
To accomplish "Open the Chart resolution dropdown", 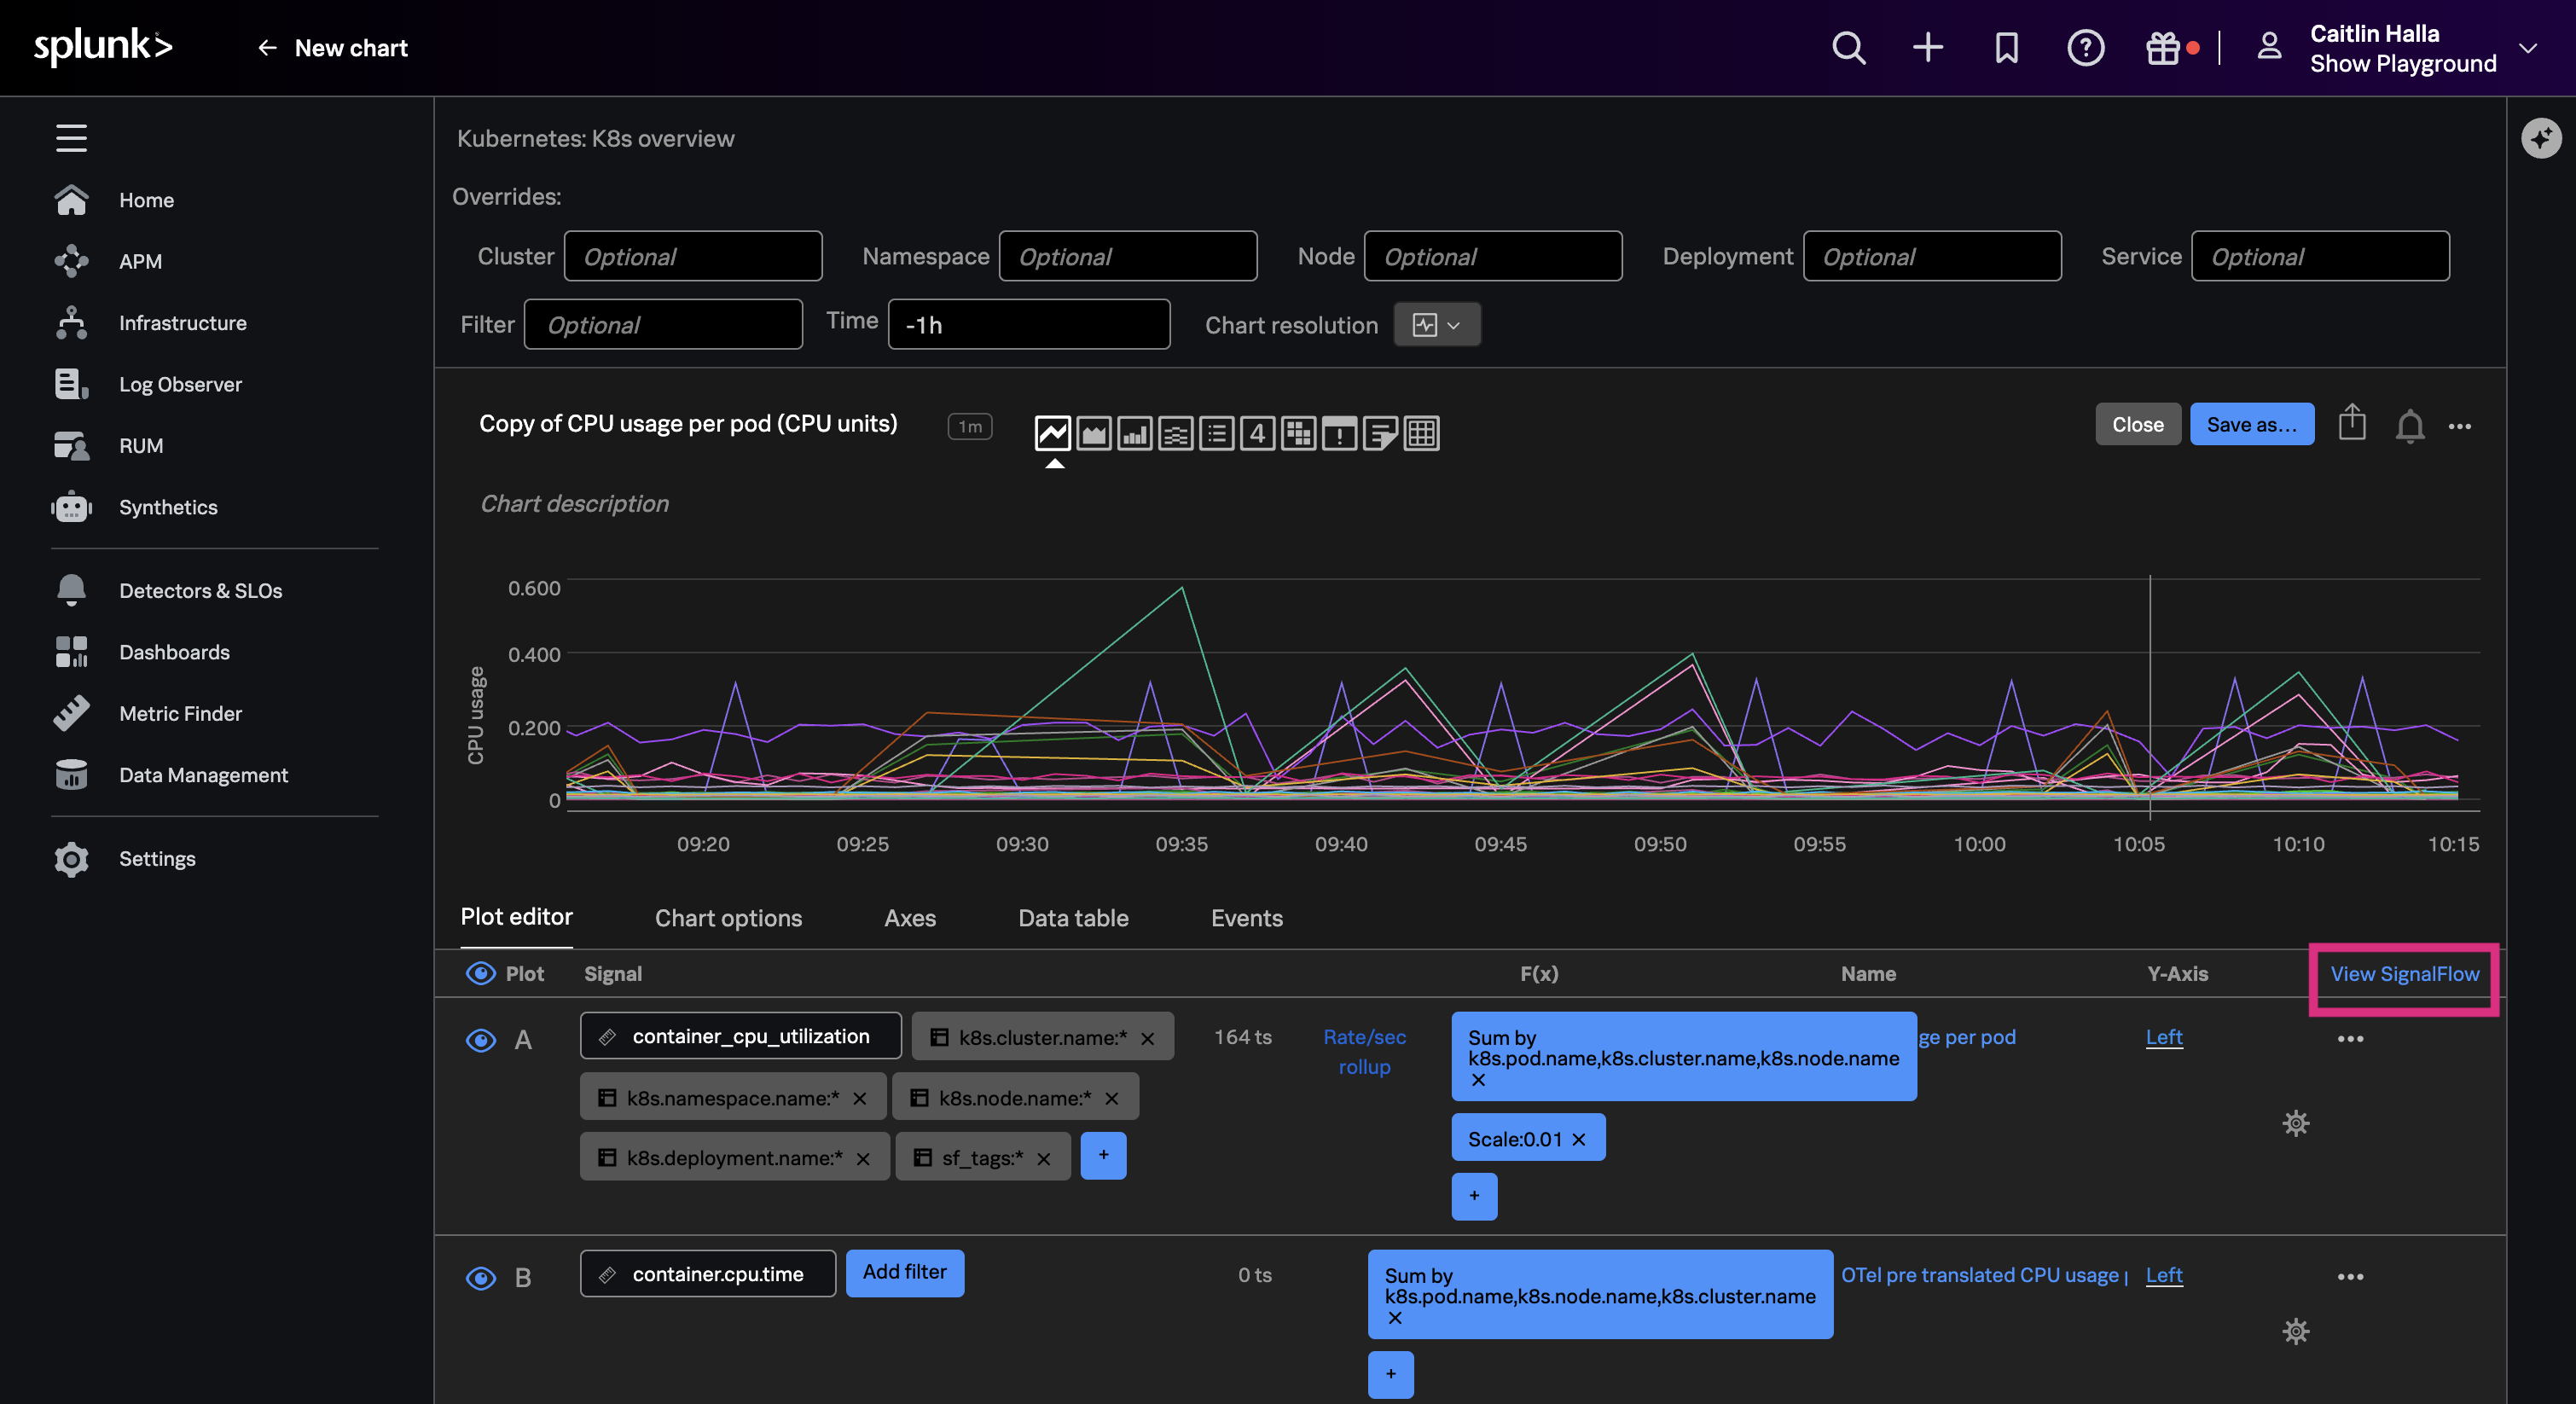I will pyautogui.click(x=1437, y=324).
